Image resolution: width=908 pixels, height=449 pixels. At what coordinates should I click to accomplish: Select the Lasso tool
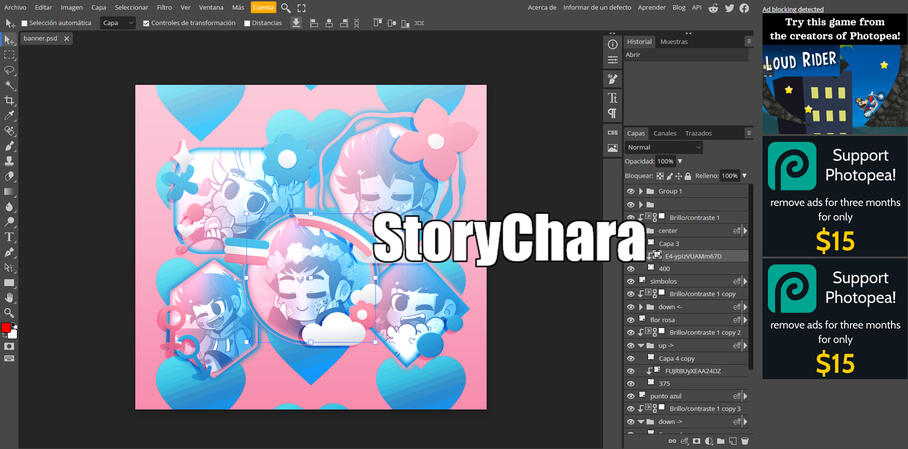point(9,70)
